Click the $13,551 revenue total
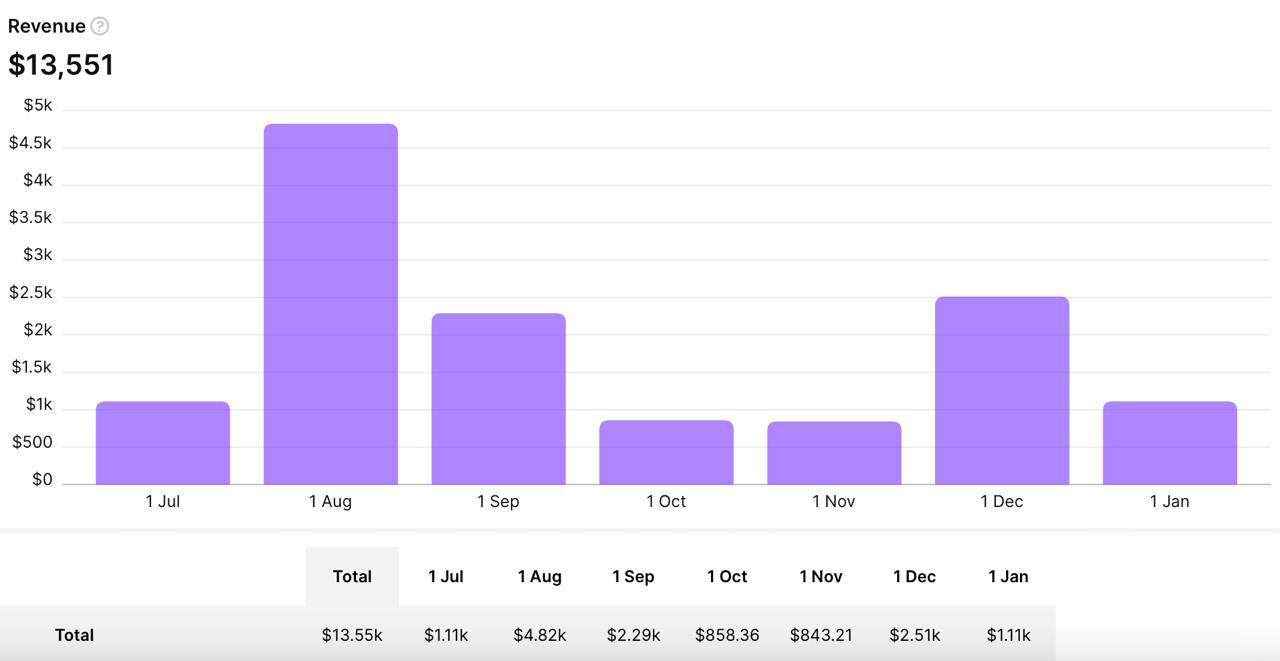Image resolution: width=1280 pixels, height=661 pixels. 61,65
